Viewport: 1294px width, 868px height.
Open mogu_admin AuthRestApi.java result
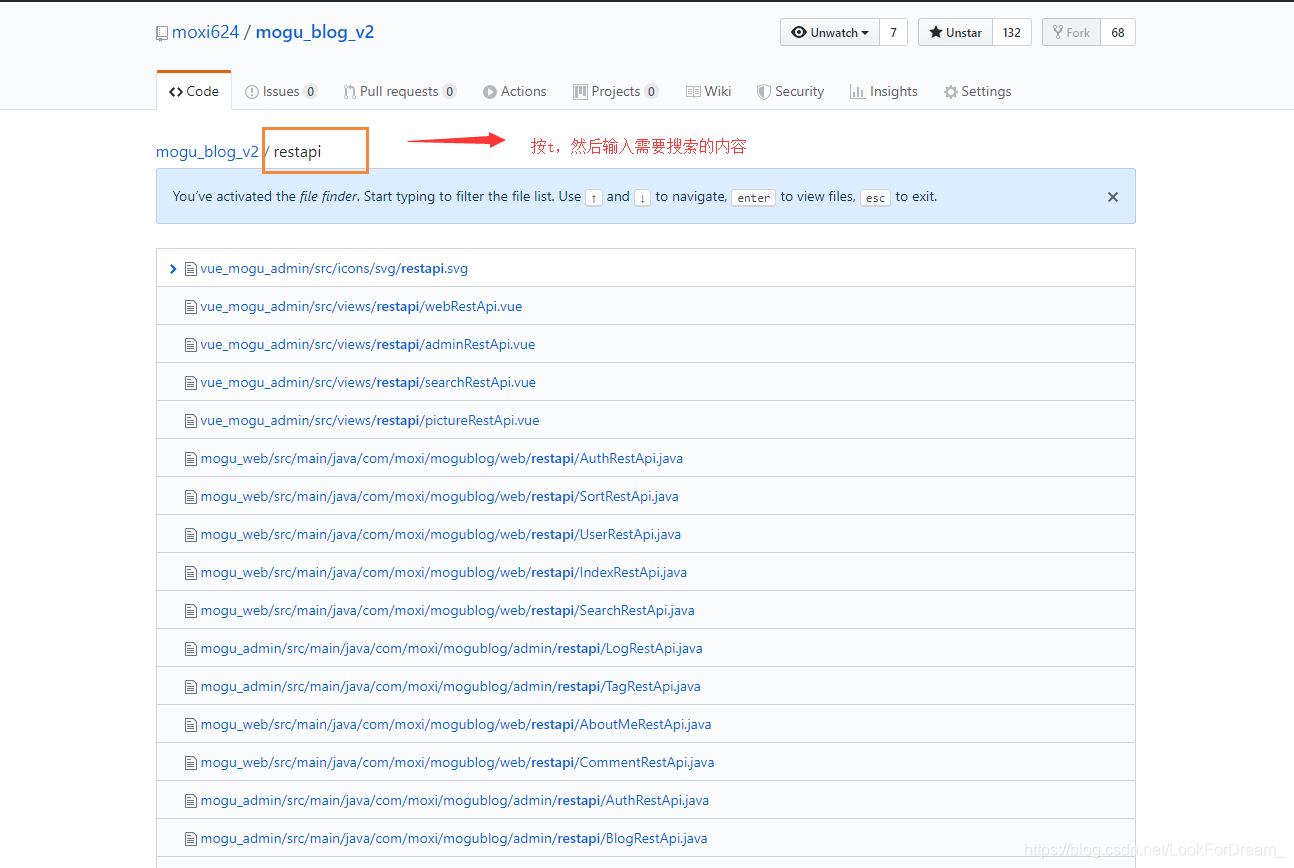pos(455,800)
